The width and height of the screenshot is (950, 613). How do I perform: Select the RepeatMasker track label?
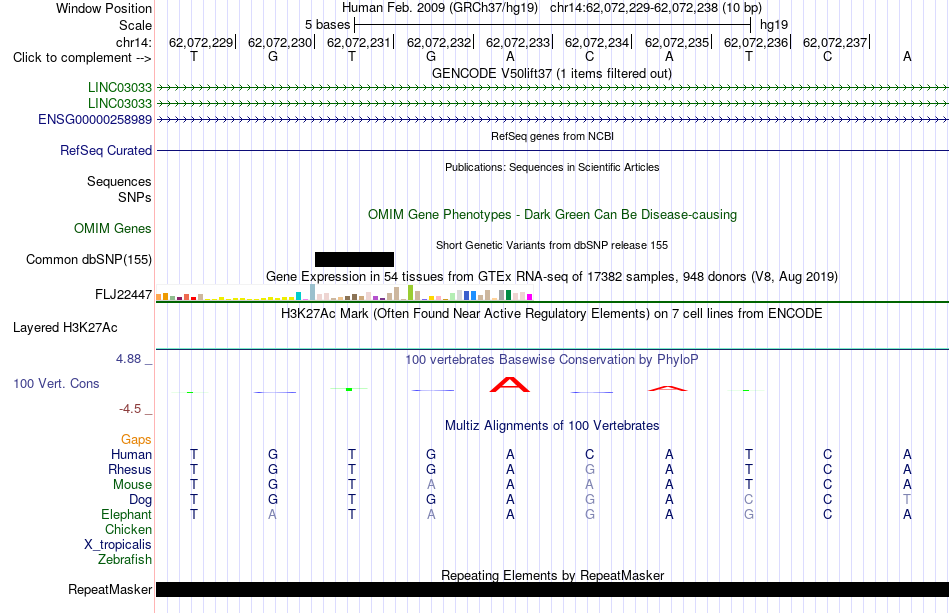click(110, 589)
